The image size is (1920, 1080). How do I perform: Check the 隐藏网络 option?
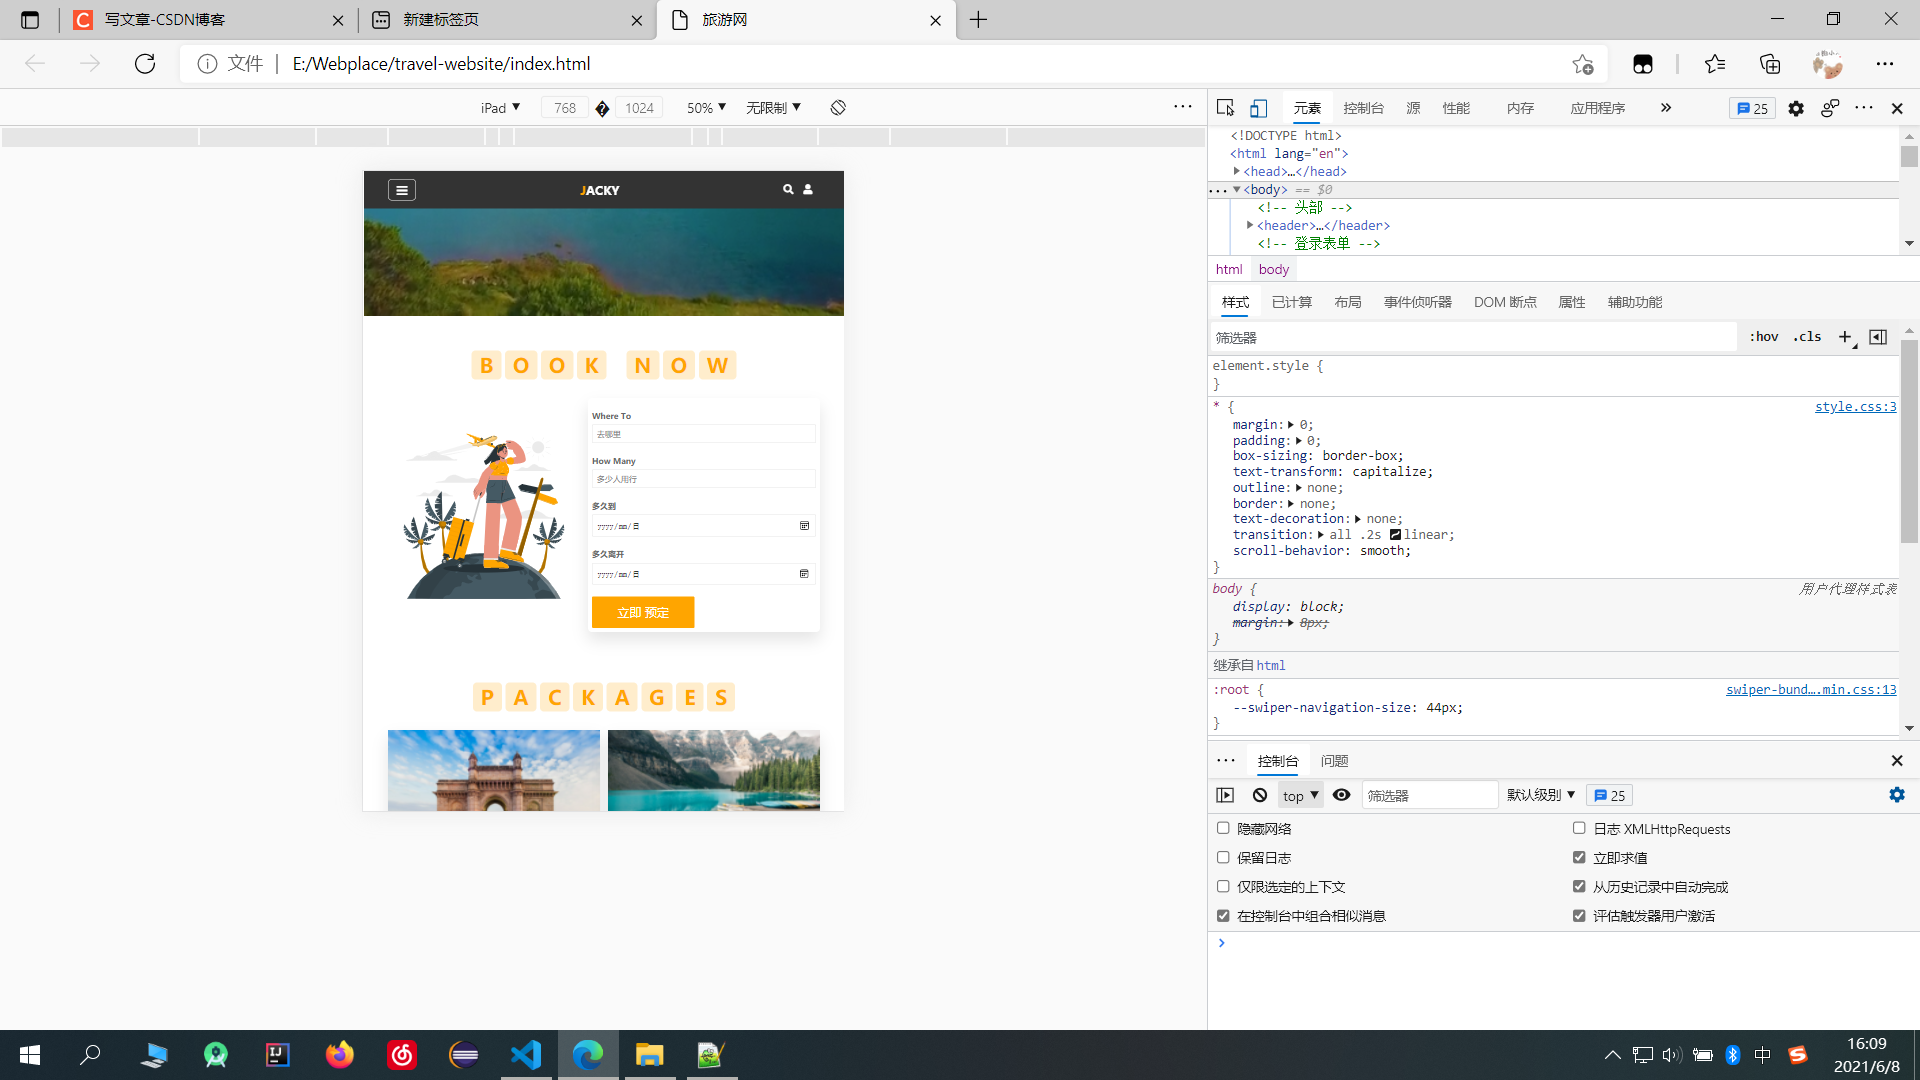pyautogui.click(x=1223, y=828)
